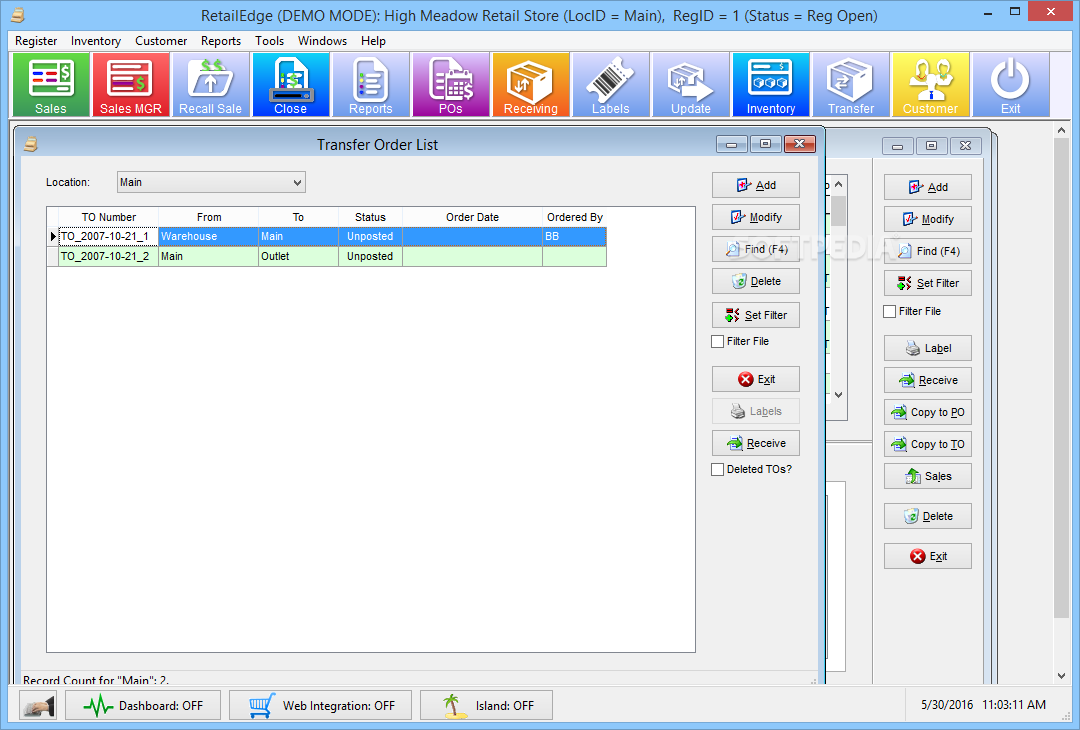Click the TO Number column header

[x=109, y=217]
